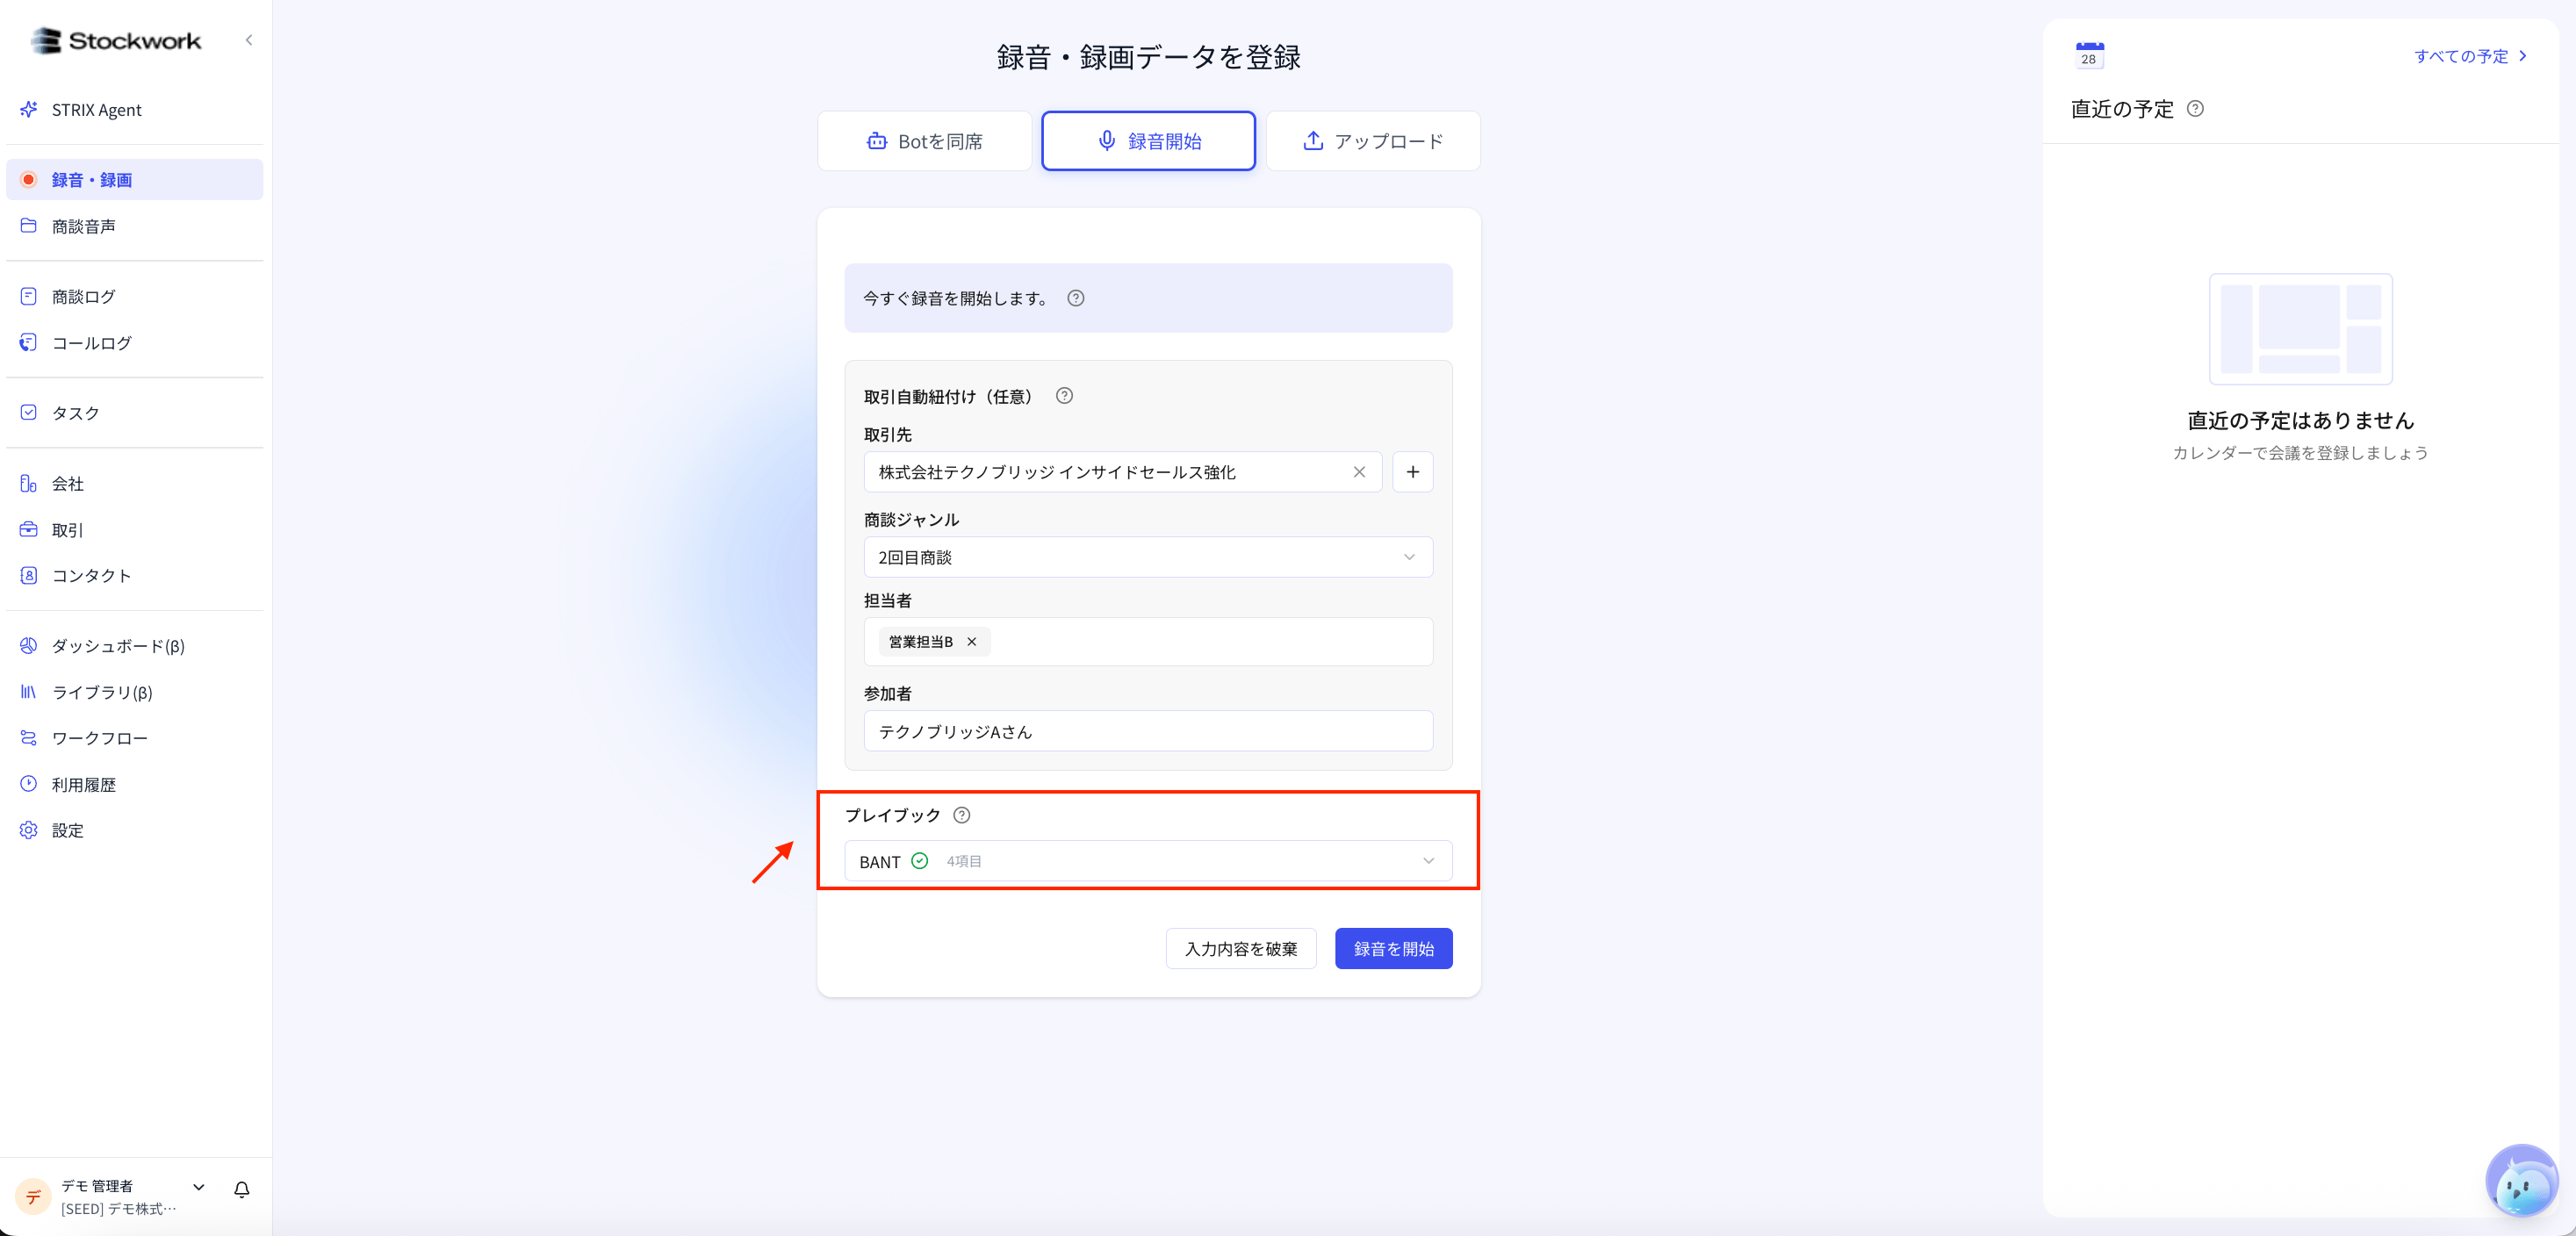Click the calendar icon showing 28
The width and height of the screenshot is (2576, 1236).
[x=2090, y=55]
